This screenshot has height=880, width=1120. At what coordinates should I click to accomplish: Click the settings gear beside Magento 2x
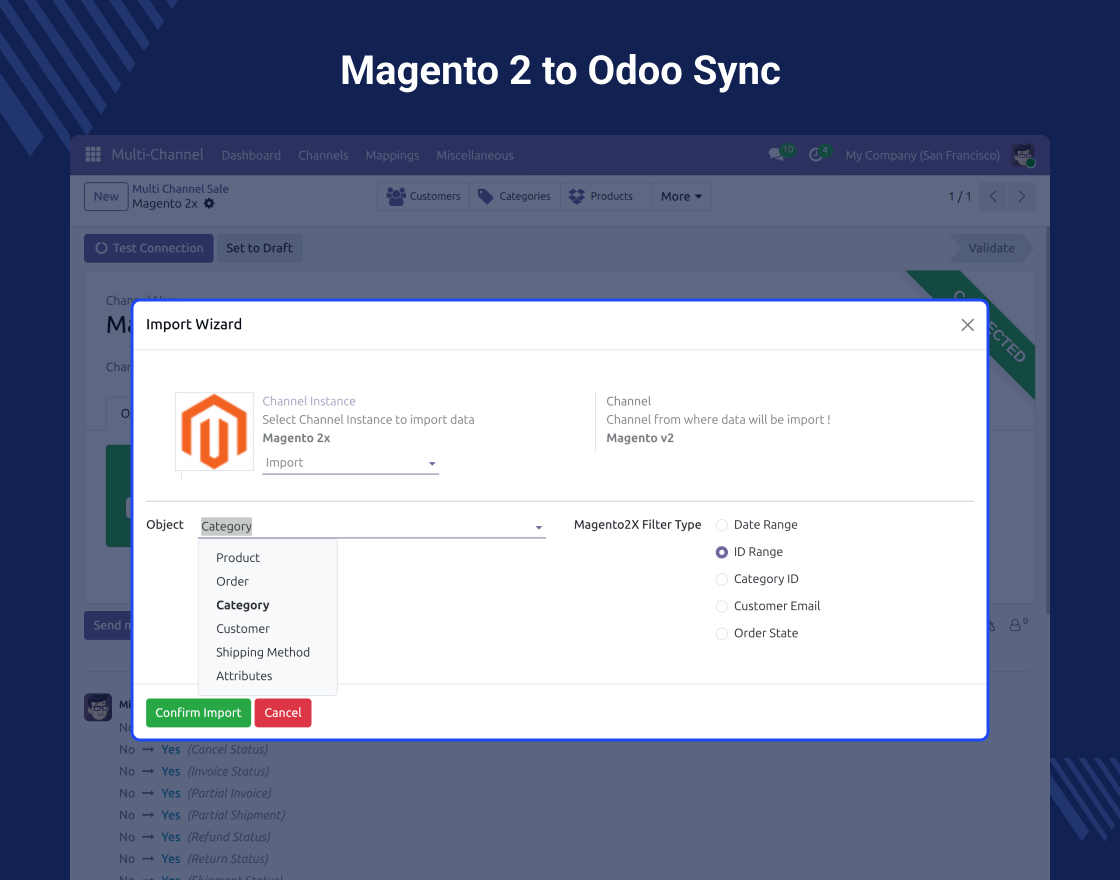click(209, 204)
